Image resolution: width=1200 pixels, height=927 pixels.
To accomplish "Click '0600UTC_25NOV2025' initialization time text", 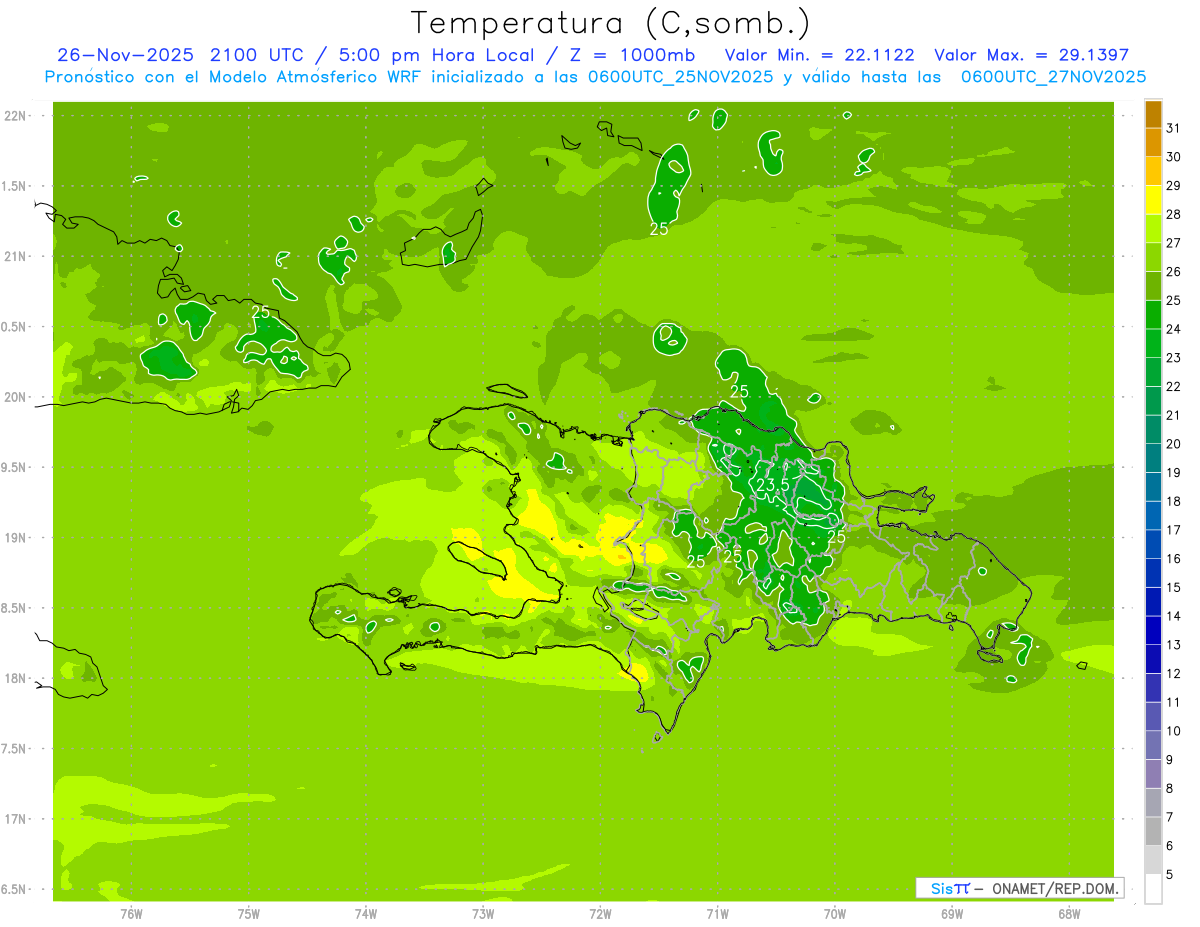I will (x=681, y=77).
